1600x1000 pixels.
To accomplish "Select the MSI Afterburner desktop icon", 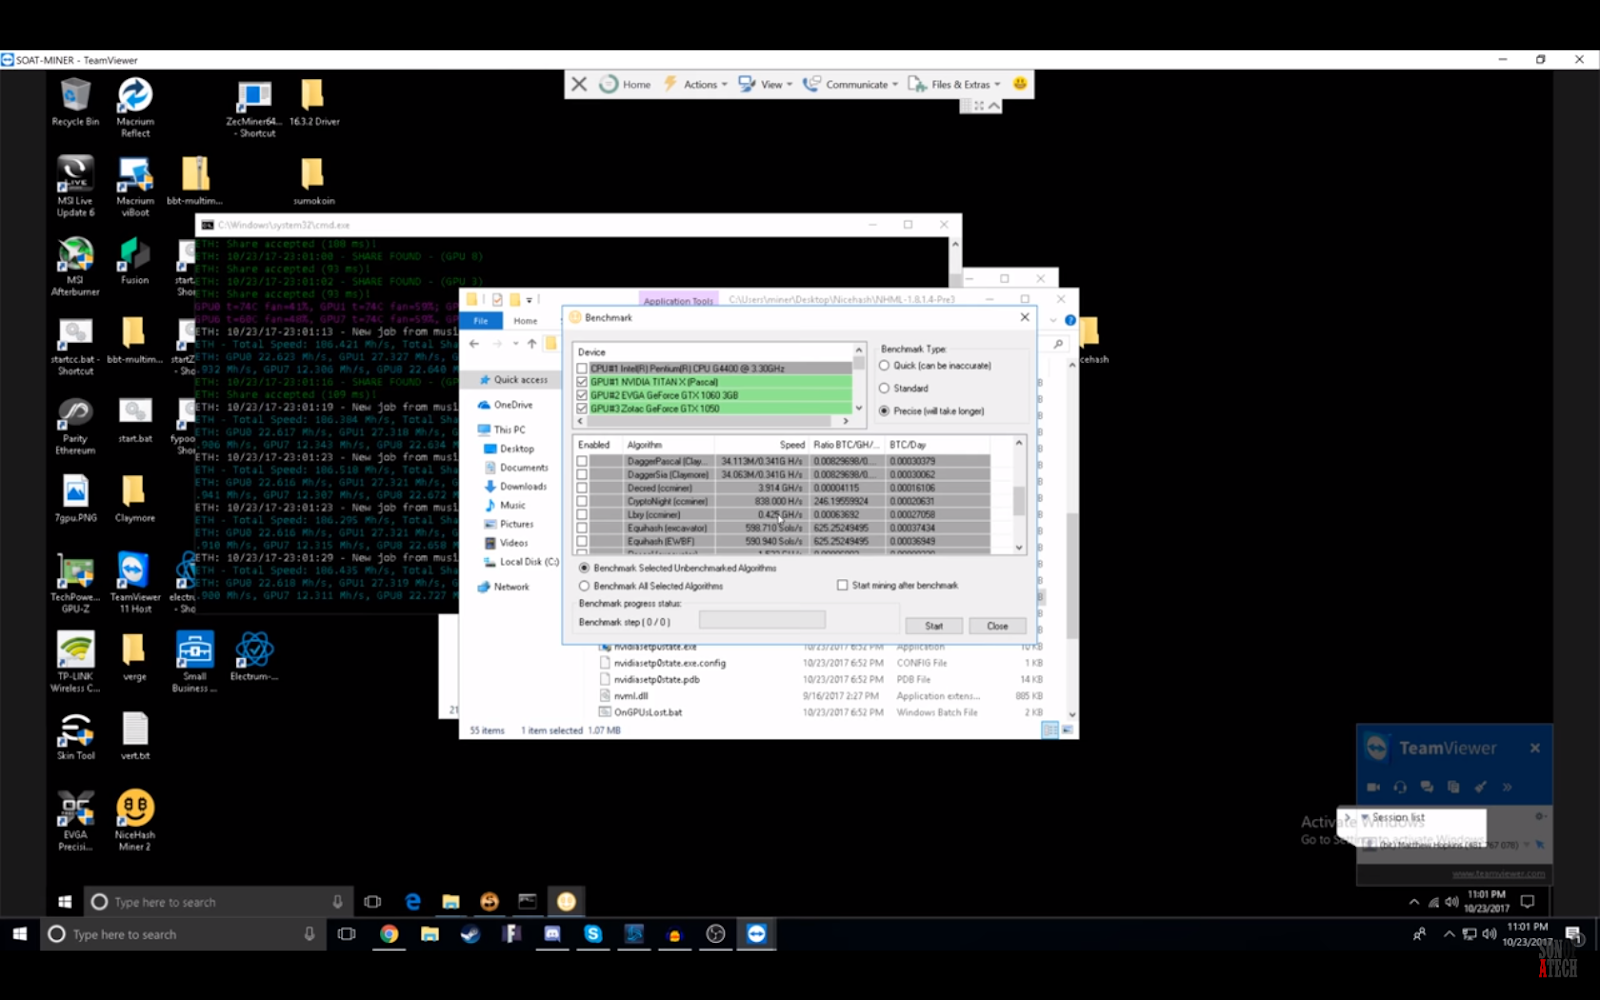I will 75,266.
